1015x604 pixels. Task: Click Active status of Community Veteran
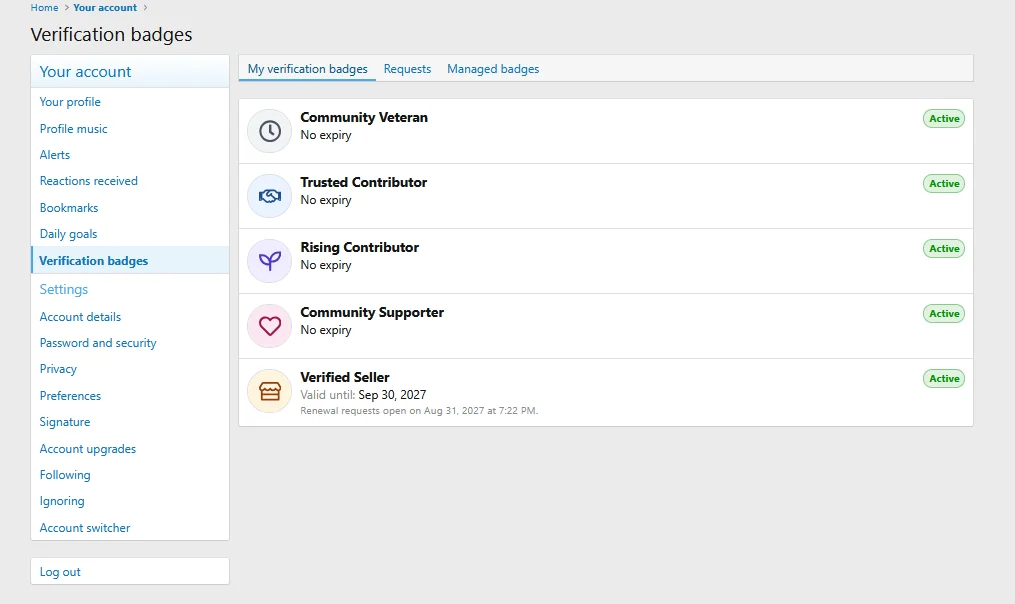pos(944,118)
